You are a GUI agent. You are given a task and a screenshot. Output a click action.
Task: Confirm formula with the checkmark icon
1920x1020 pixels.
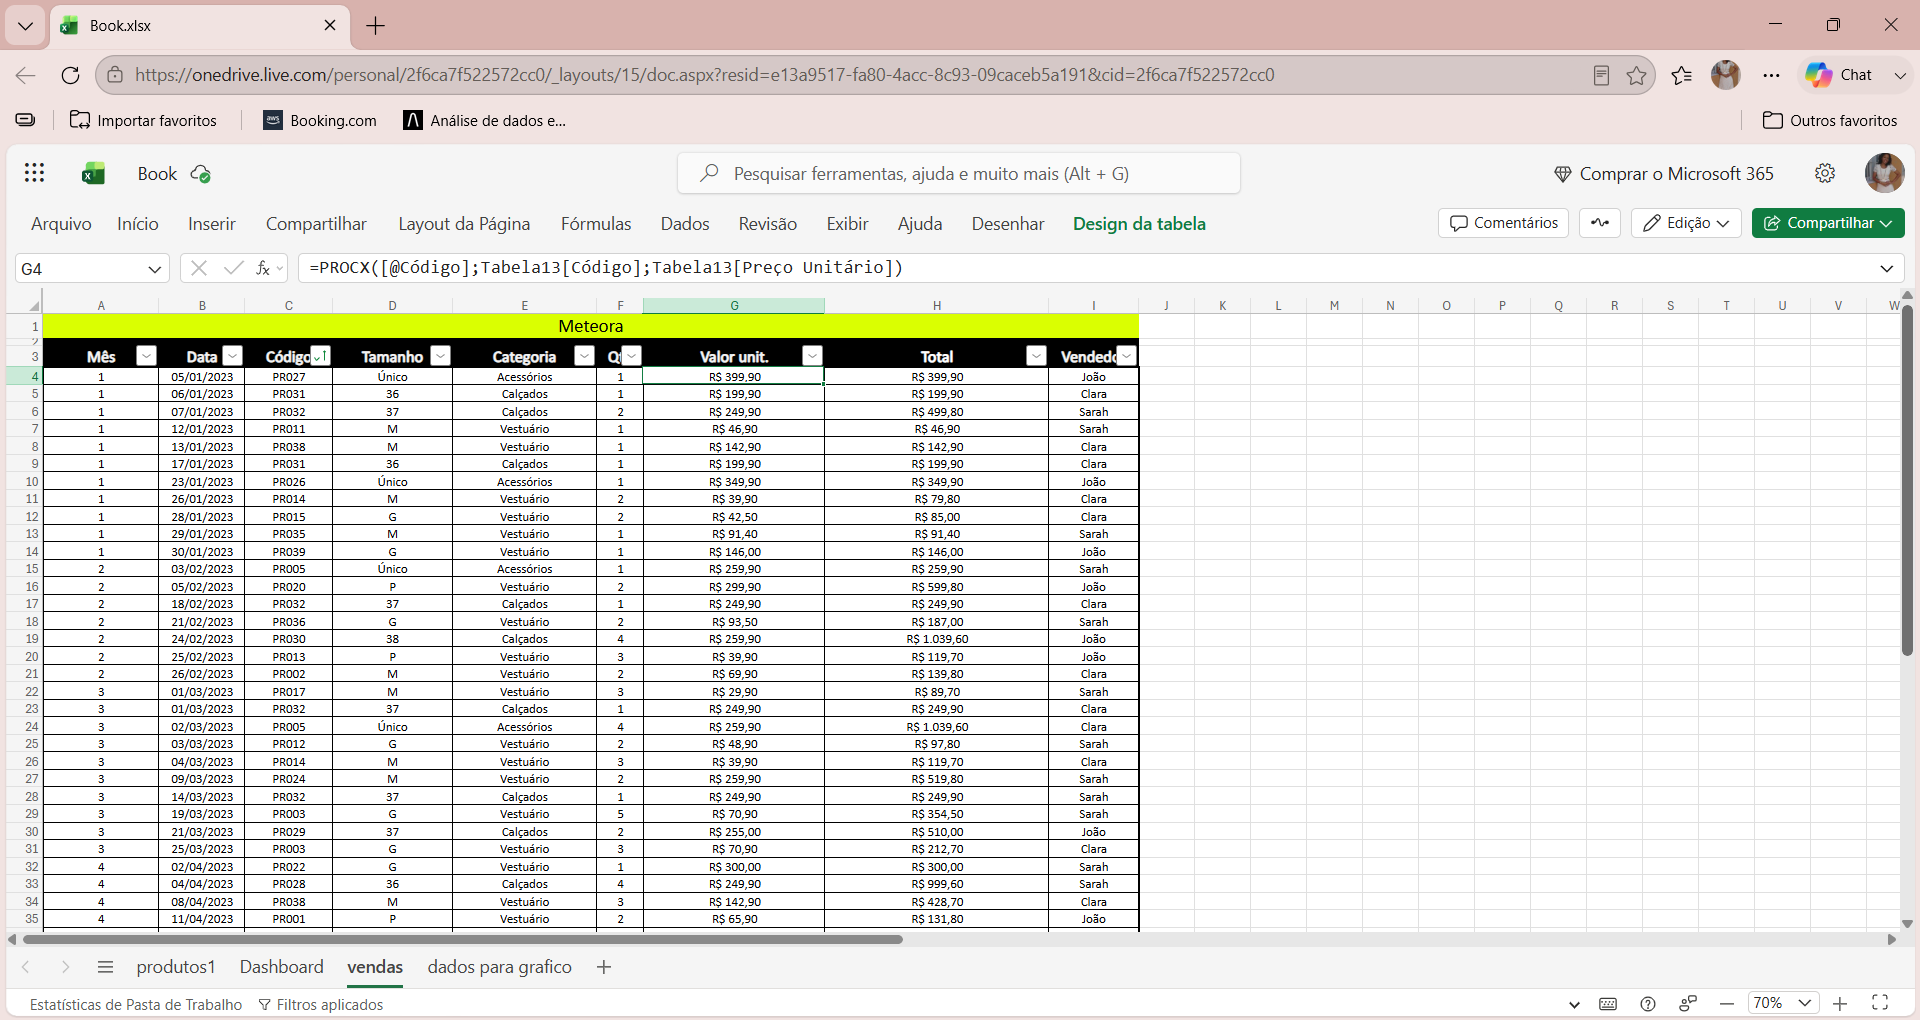click(233, 268)
